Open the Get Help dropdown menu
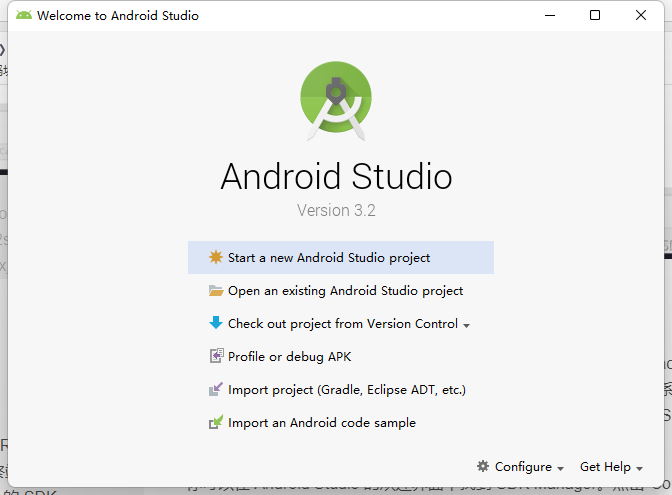 [612, 467]
